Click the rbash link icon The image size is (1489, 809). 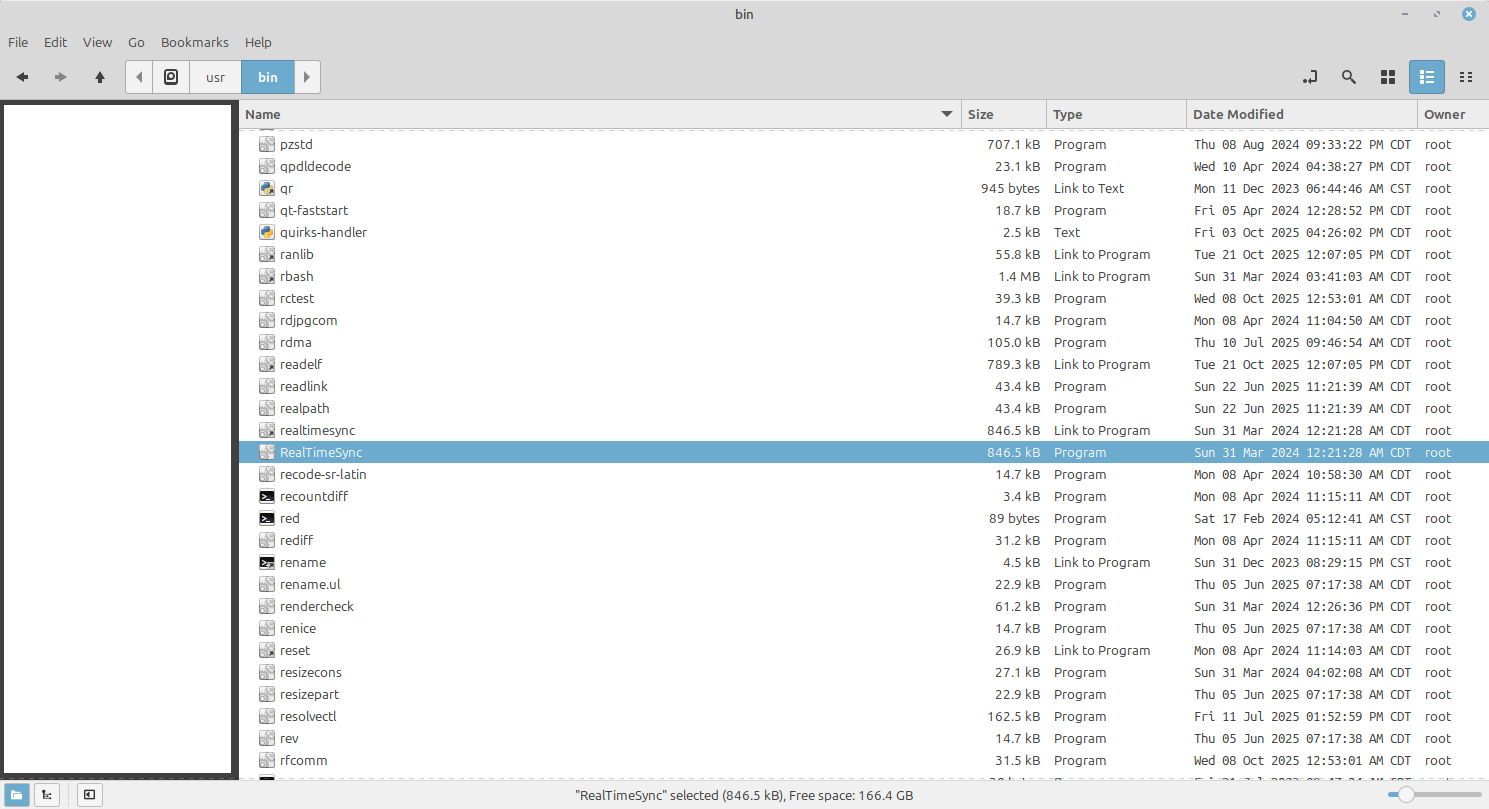[267, 276]
